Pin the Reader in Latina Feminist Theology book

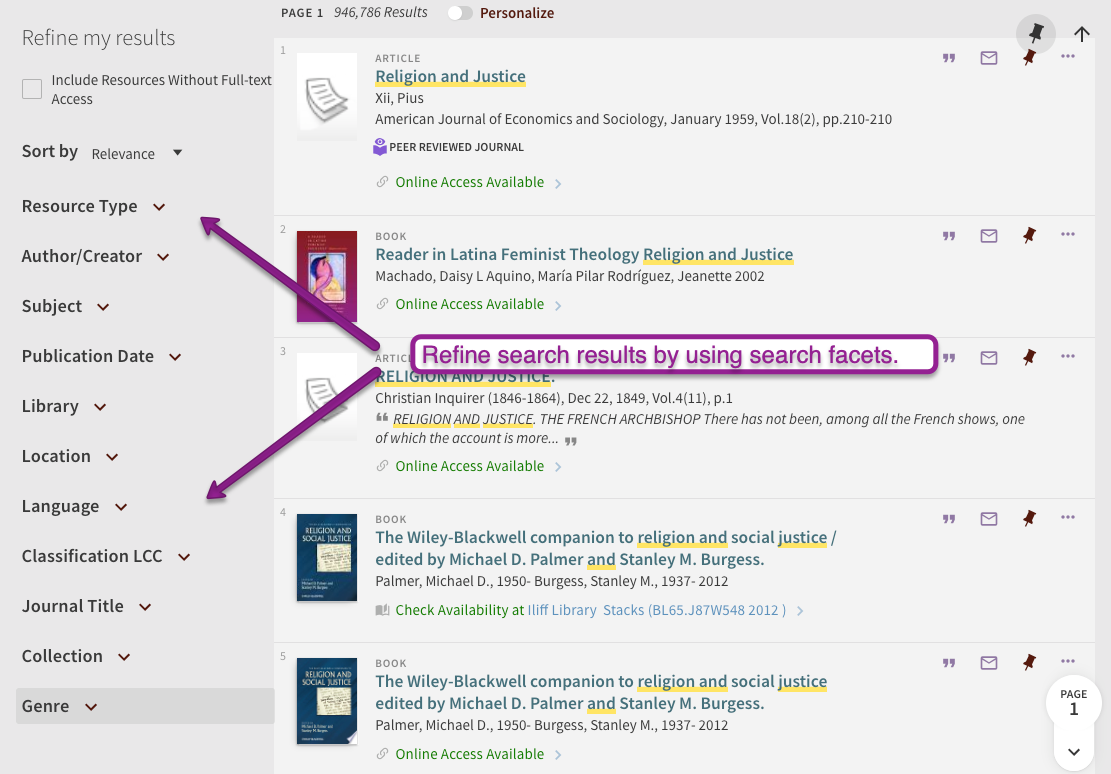point(1029,236)
